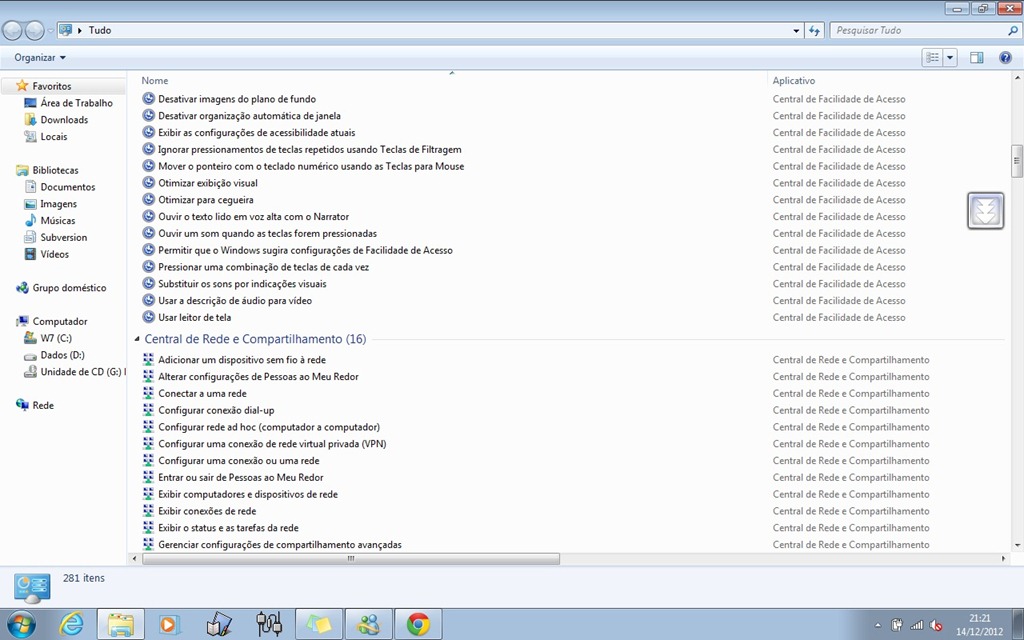
Task: Open Locais in the sidebar
Action: 54,136
